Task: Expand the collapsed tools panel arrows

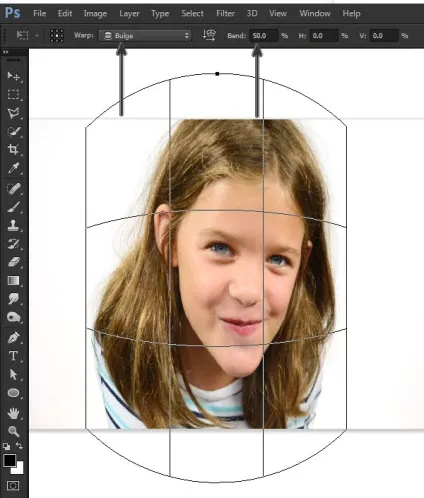Action: click(5, 52)
